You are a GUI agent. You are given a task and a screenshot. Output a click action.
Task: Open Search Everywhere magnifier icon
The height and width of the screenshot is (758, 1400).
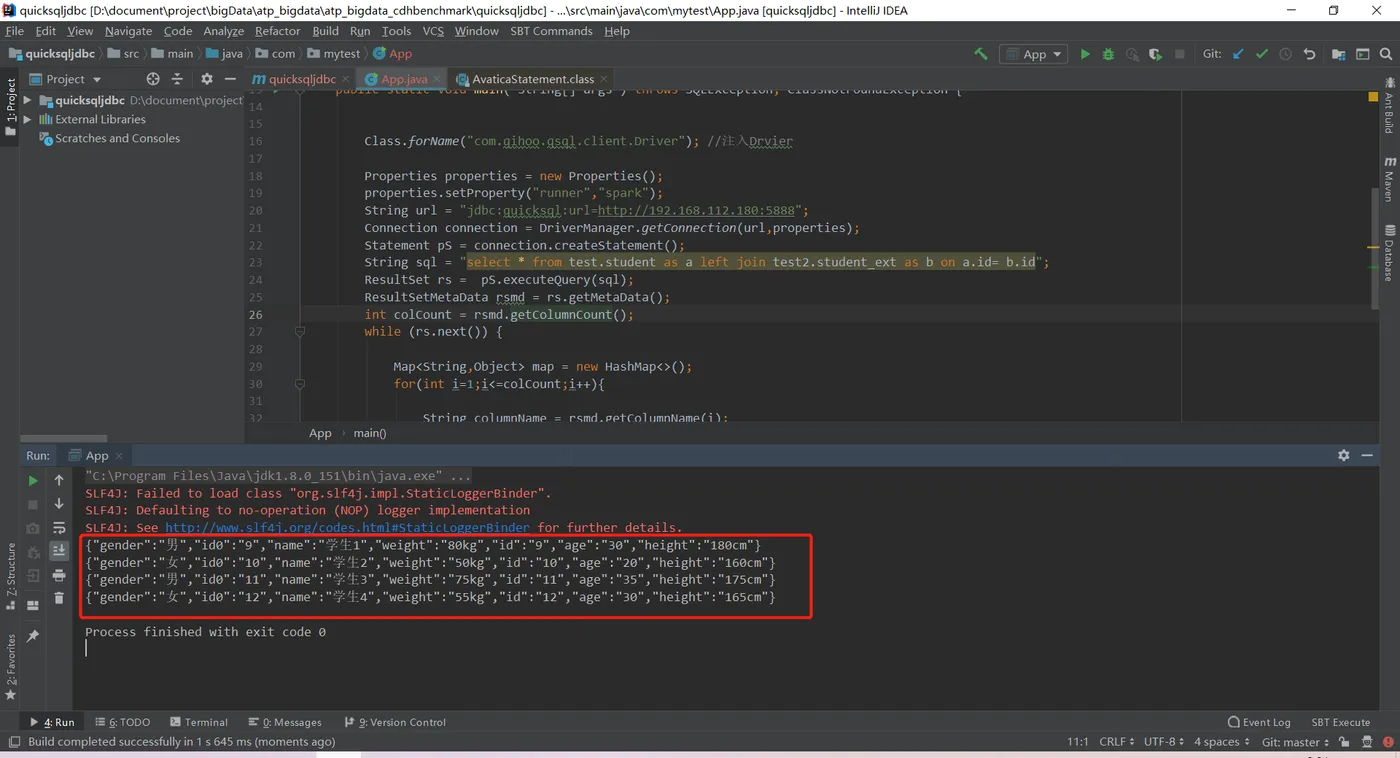(1386, 54)
